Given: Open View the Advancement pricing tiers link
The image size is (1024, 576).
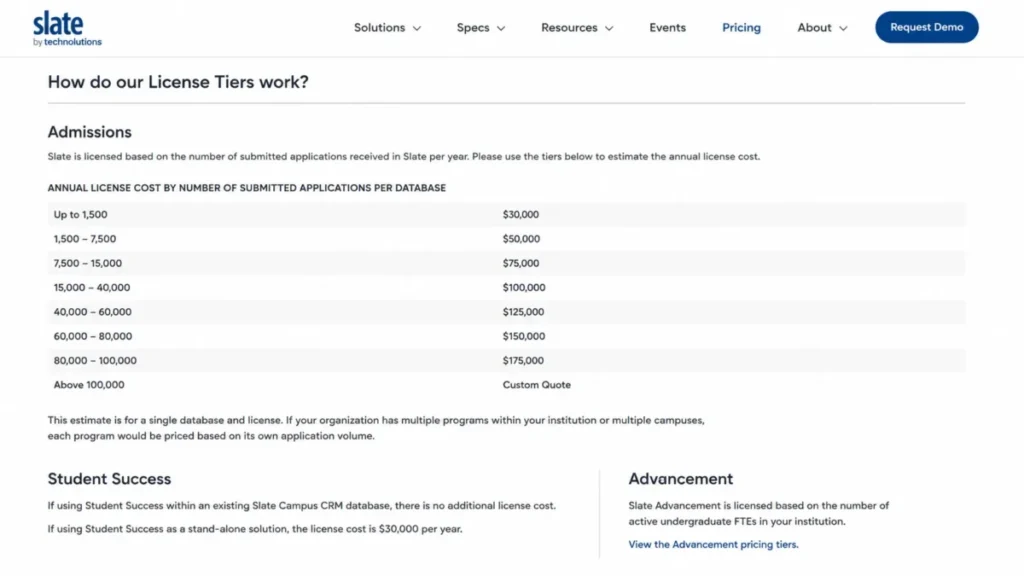Looking at the screenshot, I should point(713,544).
